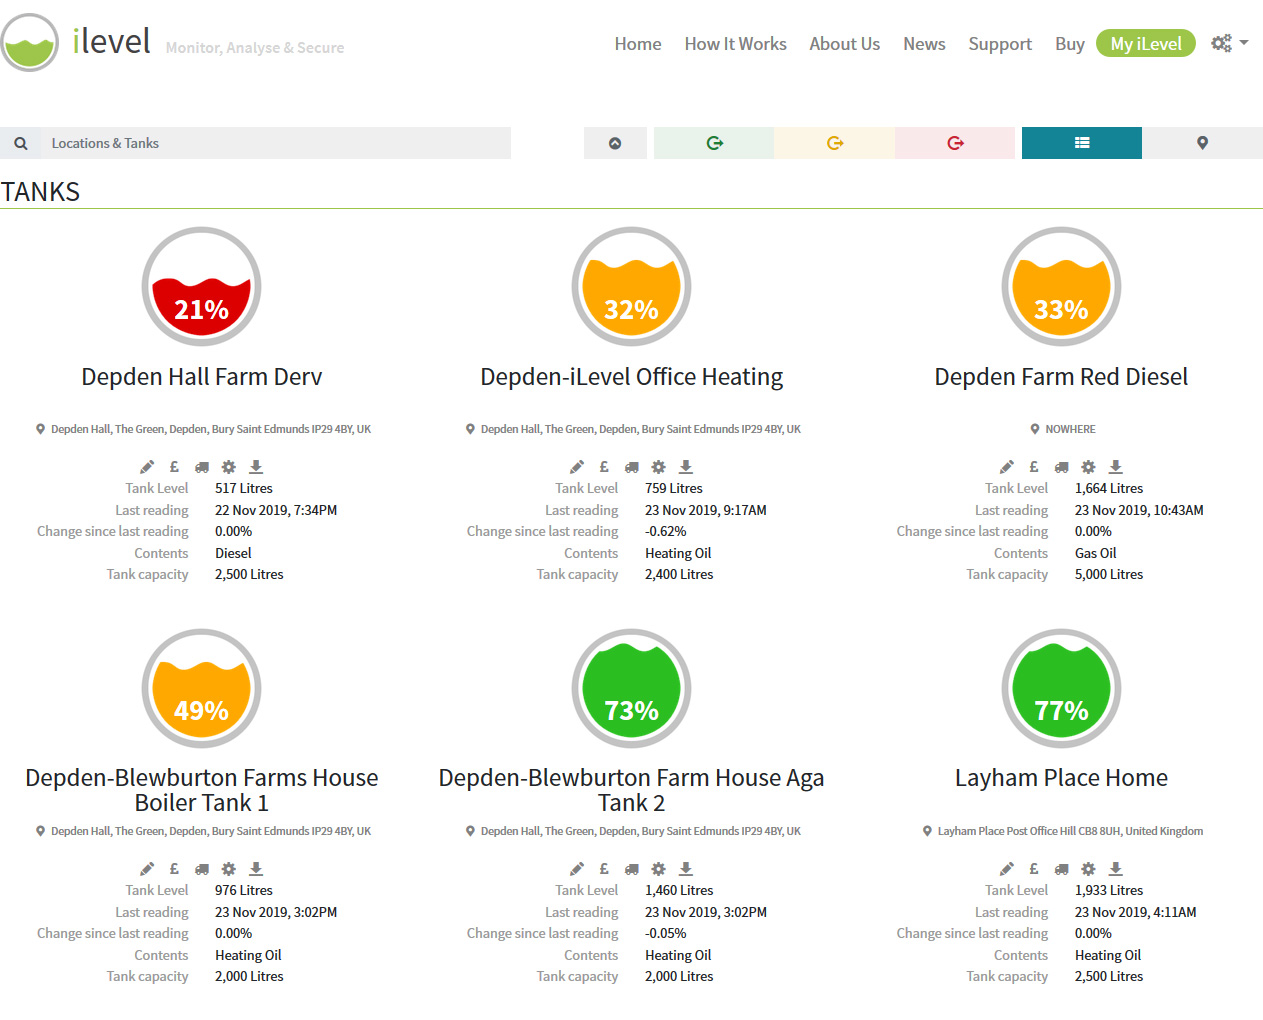Open gear settings for Aga Tank 2
Screen dimensions: 1263x1020
pyautogui.click(x=659, y=869)
